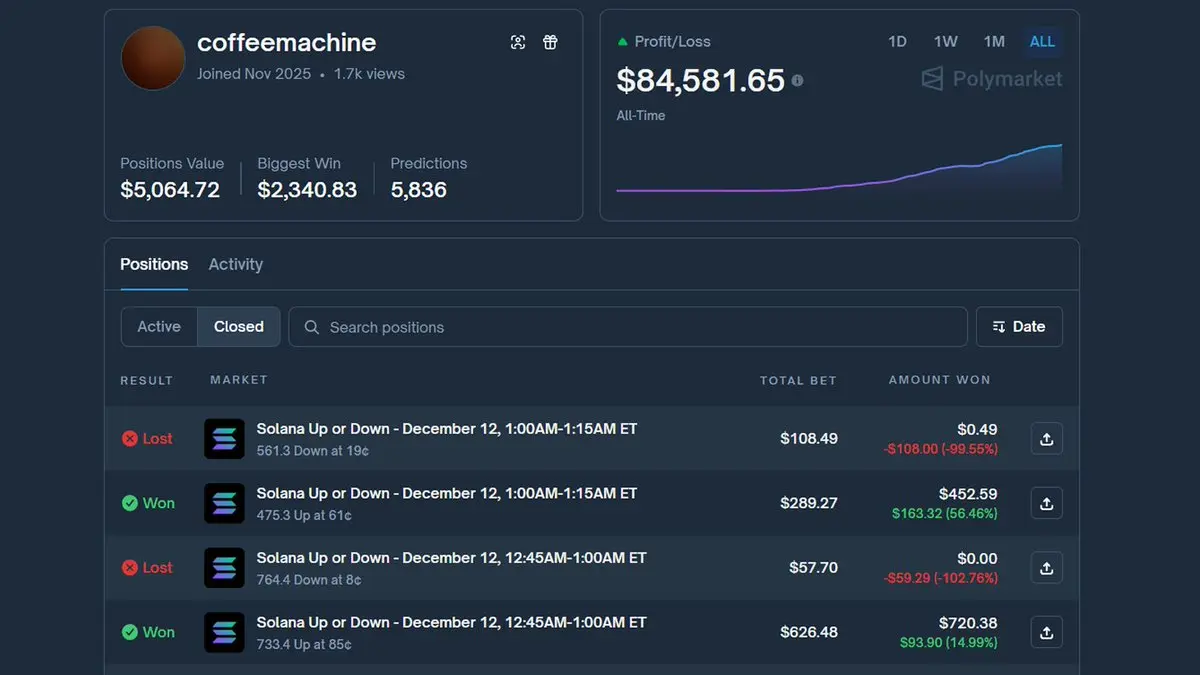The width and height of the screenshot is (1200, 675).
Task: Select the 1M time range
Action: [994, 41]
